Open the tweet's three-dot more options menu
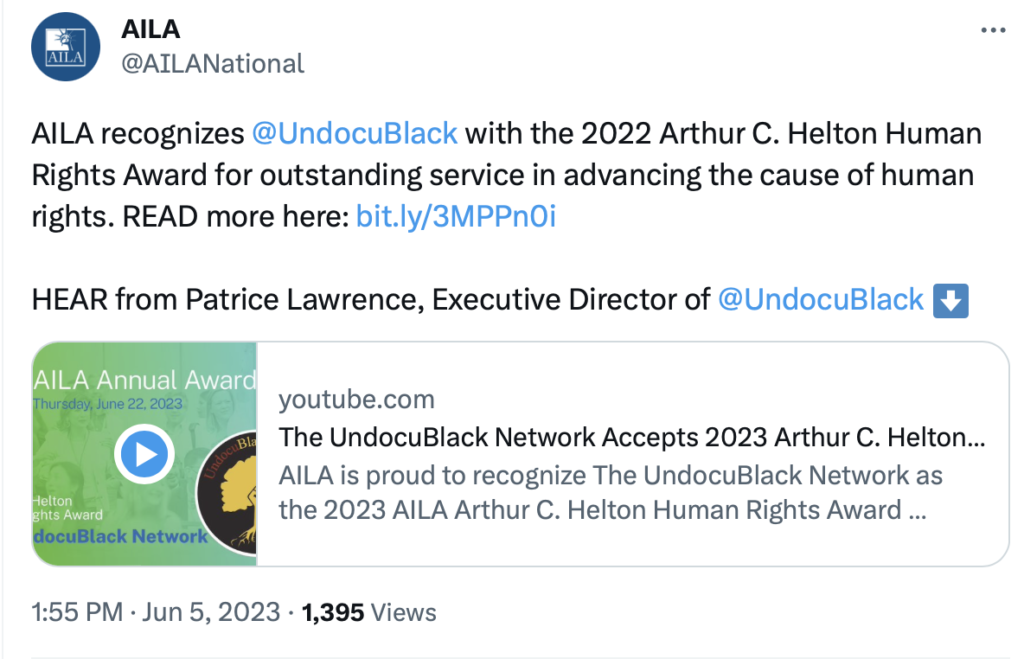The height and width of the screenshot is (659, 1024). (992, 30)
